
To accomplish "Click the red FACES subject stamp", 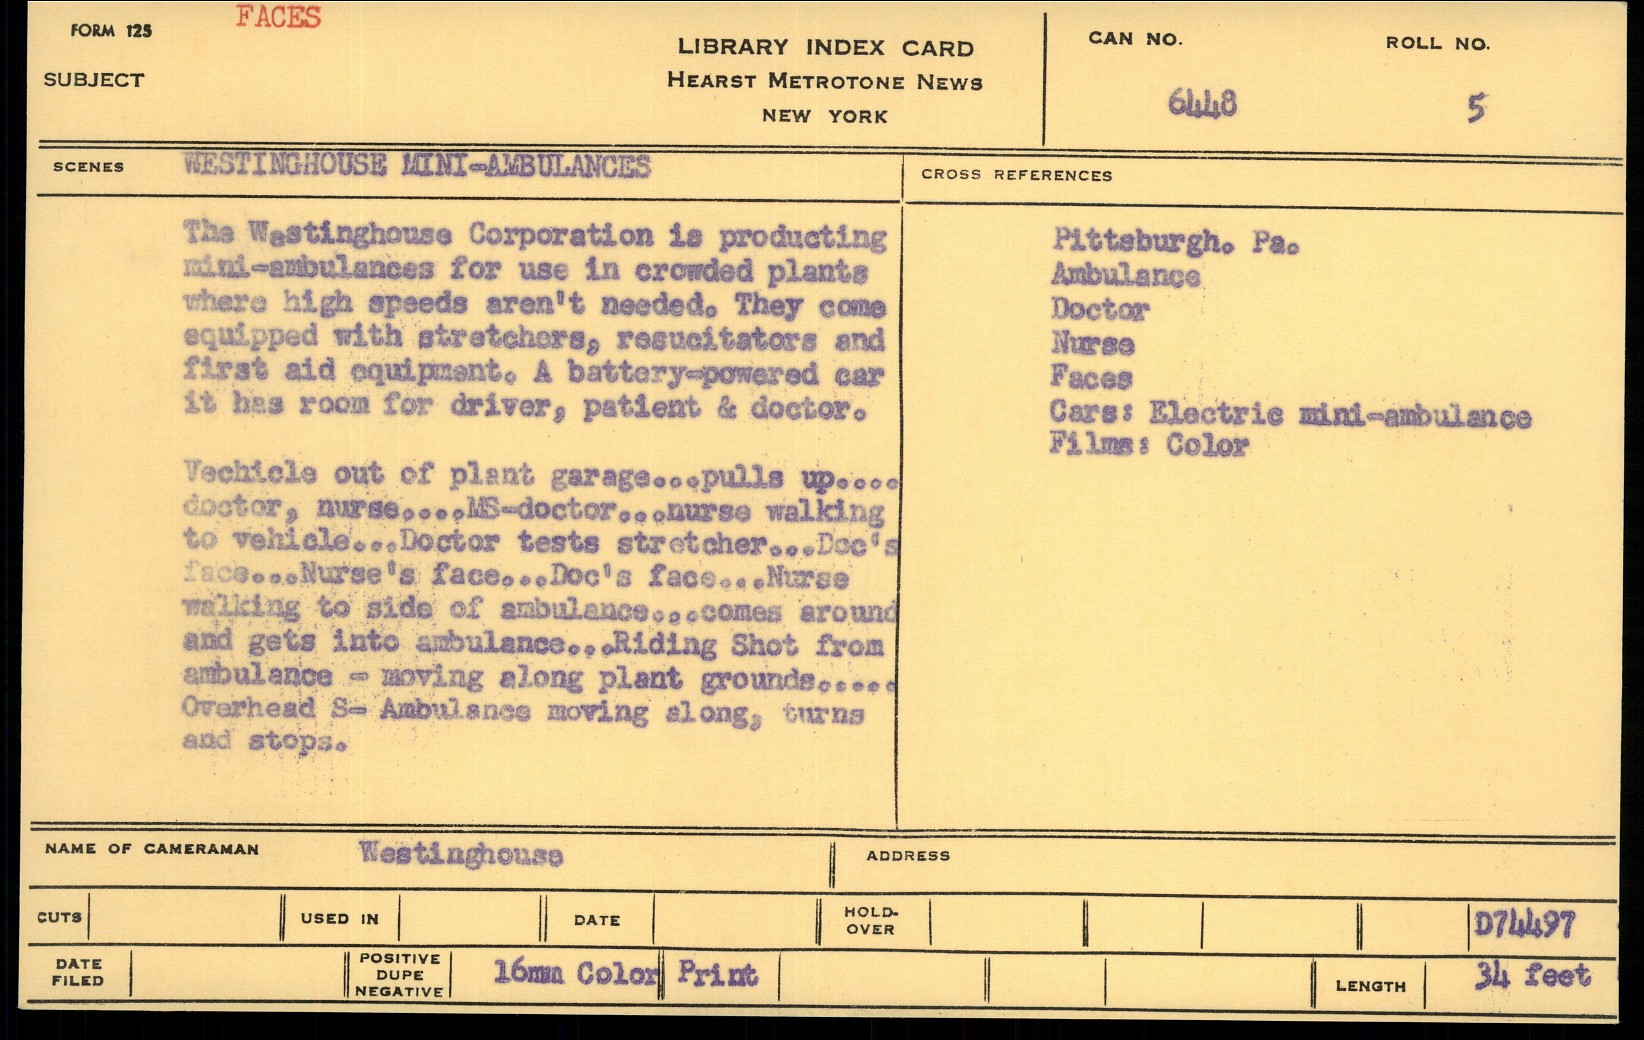I will point(278,18).
